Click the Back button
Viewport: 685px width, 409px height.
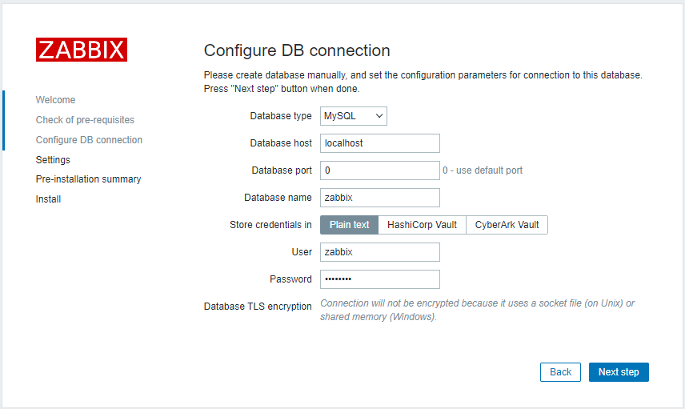click(x=560, y=372)
